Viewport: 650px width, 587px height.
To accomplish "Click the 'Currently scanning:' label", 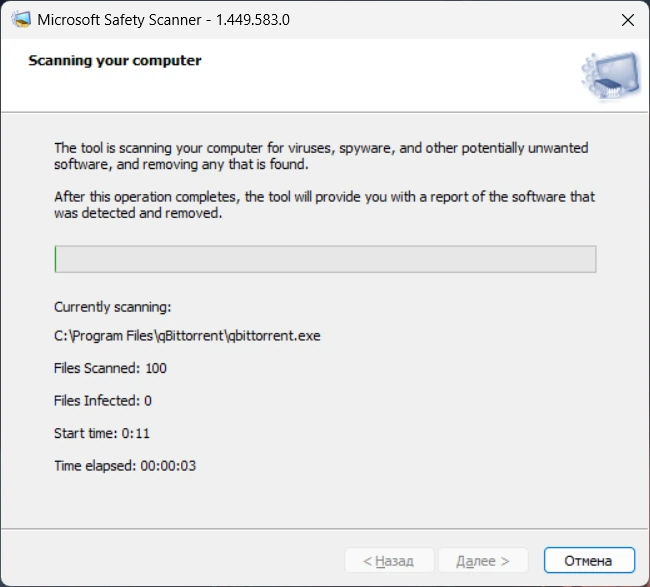I will (x=112, y=307).
